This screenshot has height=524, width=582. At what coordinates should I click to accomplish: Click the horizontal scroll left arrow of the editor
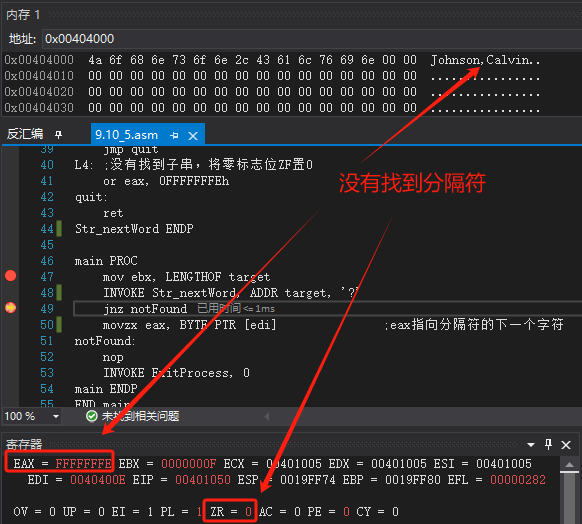(x=267, y=416)
